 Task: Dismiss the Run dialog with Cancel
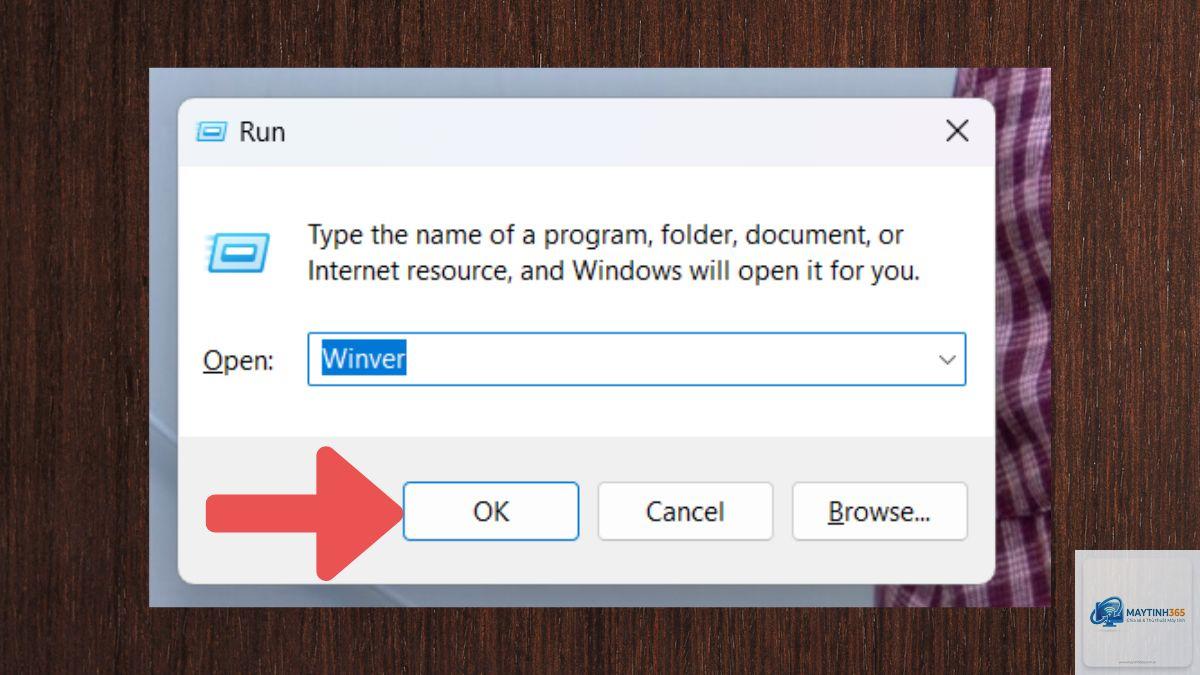[685, 511]
